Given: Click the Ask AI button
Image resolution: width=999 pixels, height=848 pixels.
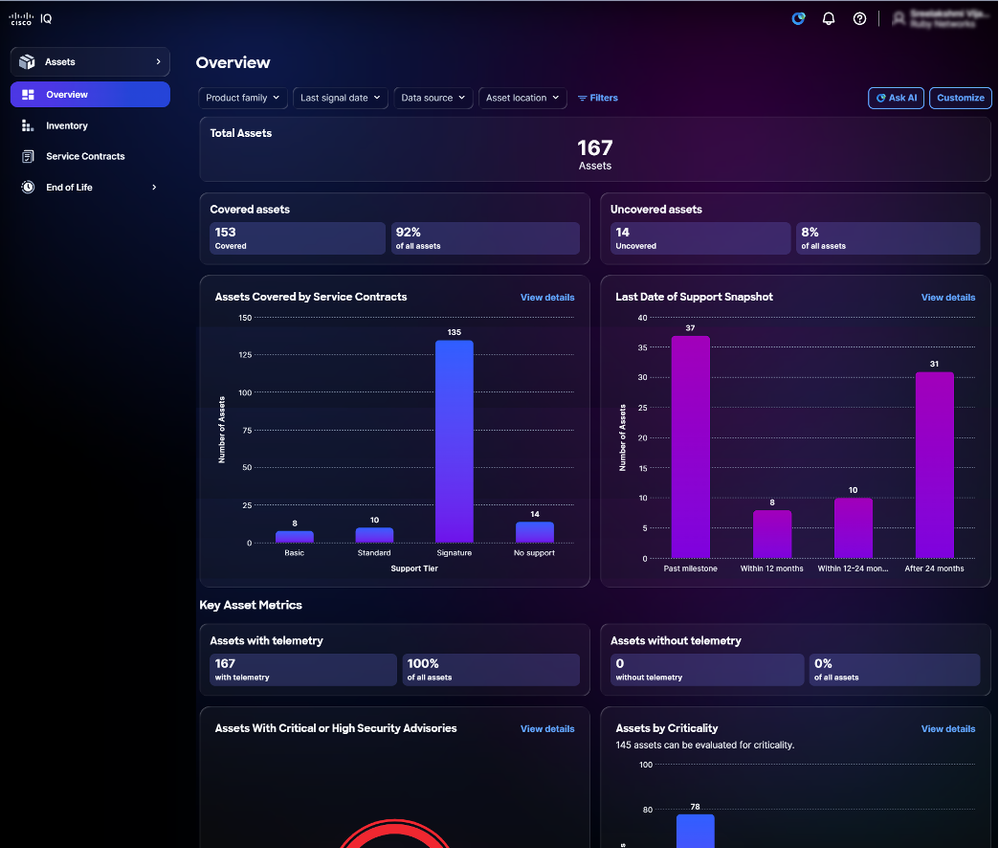Looking at the screenshot, I should [x=896, y=98].
